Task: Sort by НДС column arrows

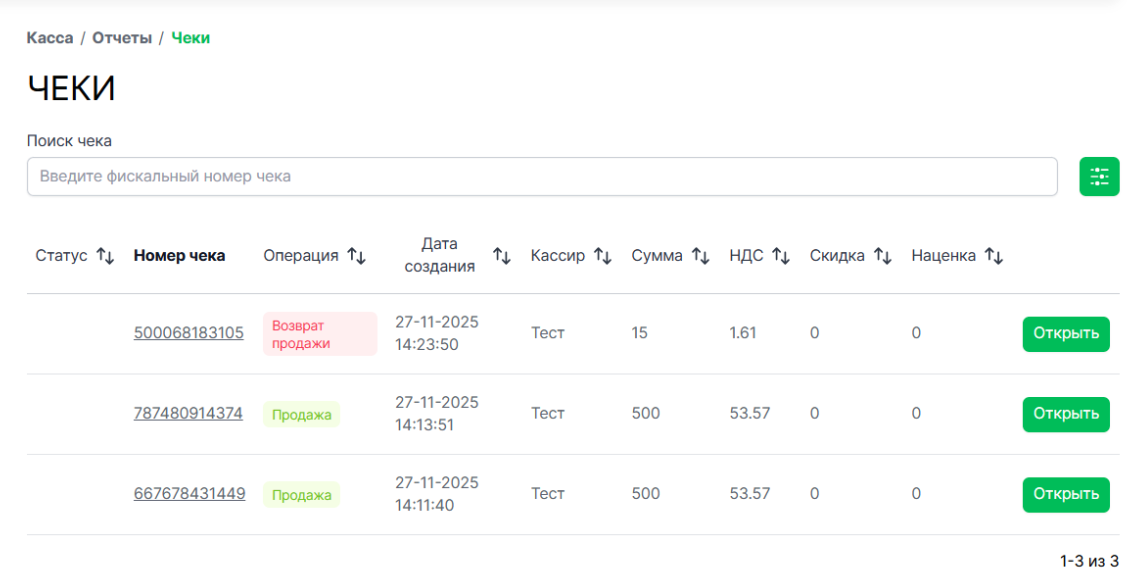Action: 780,256
